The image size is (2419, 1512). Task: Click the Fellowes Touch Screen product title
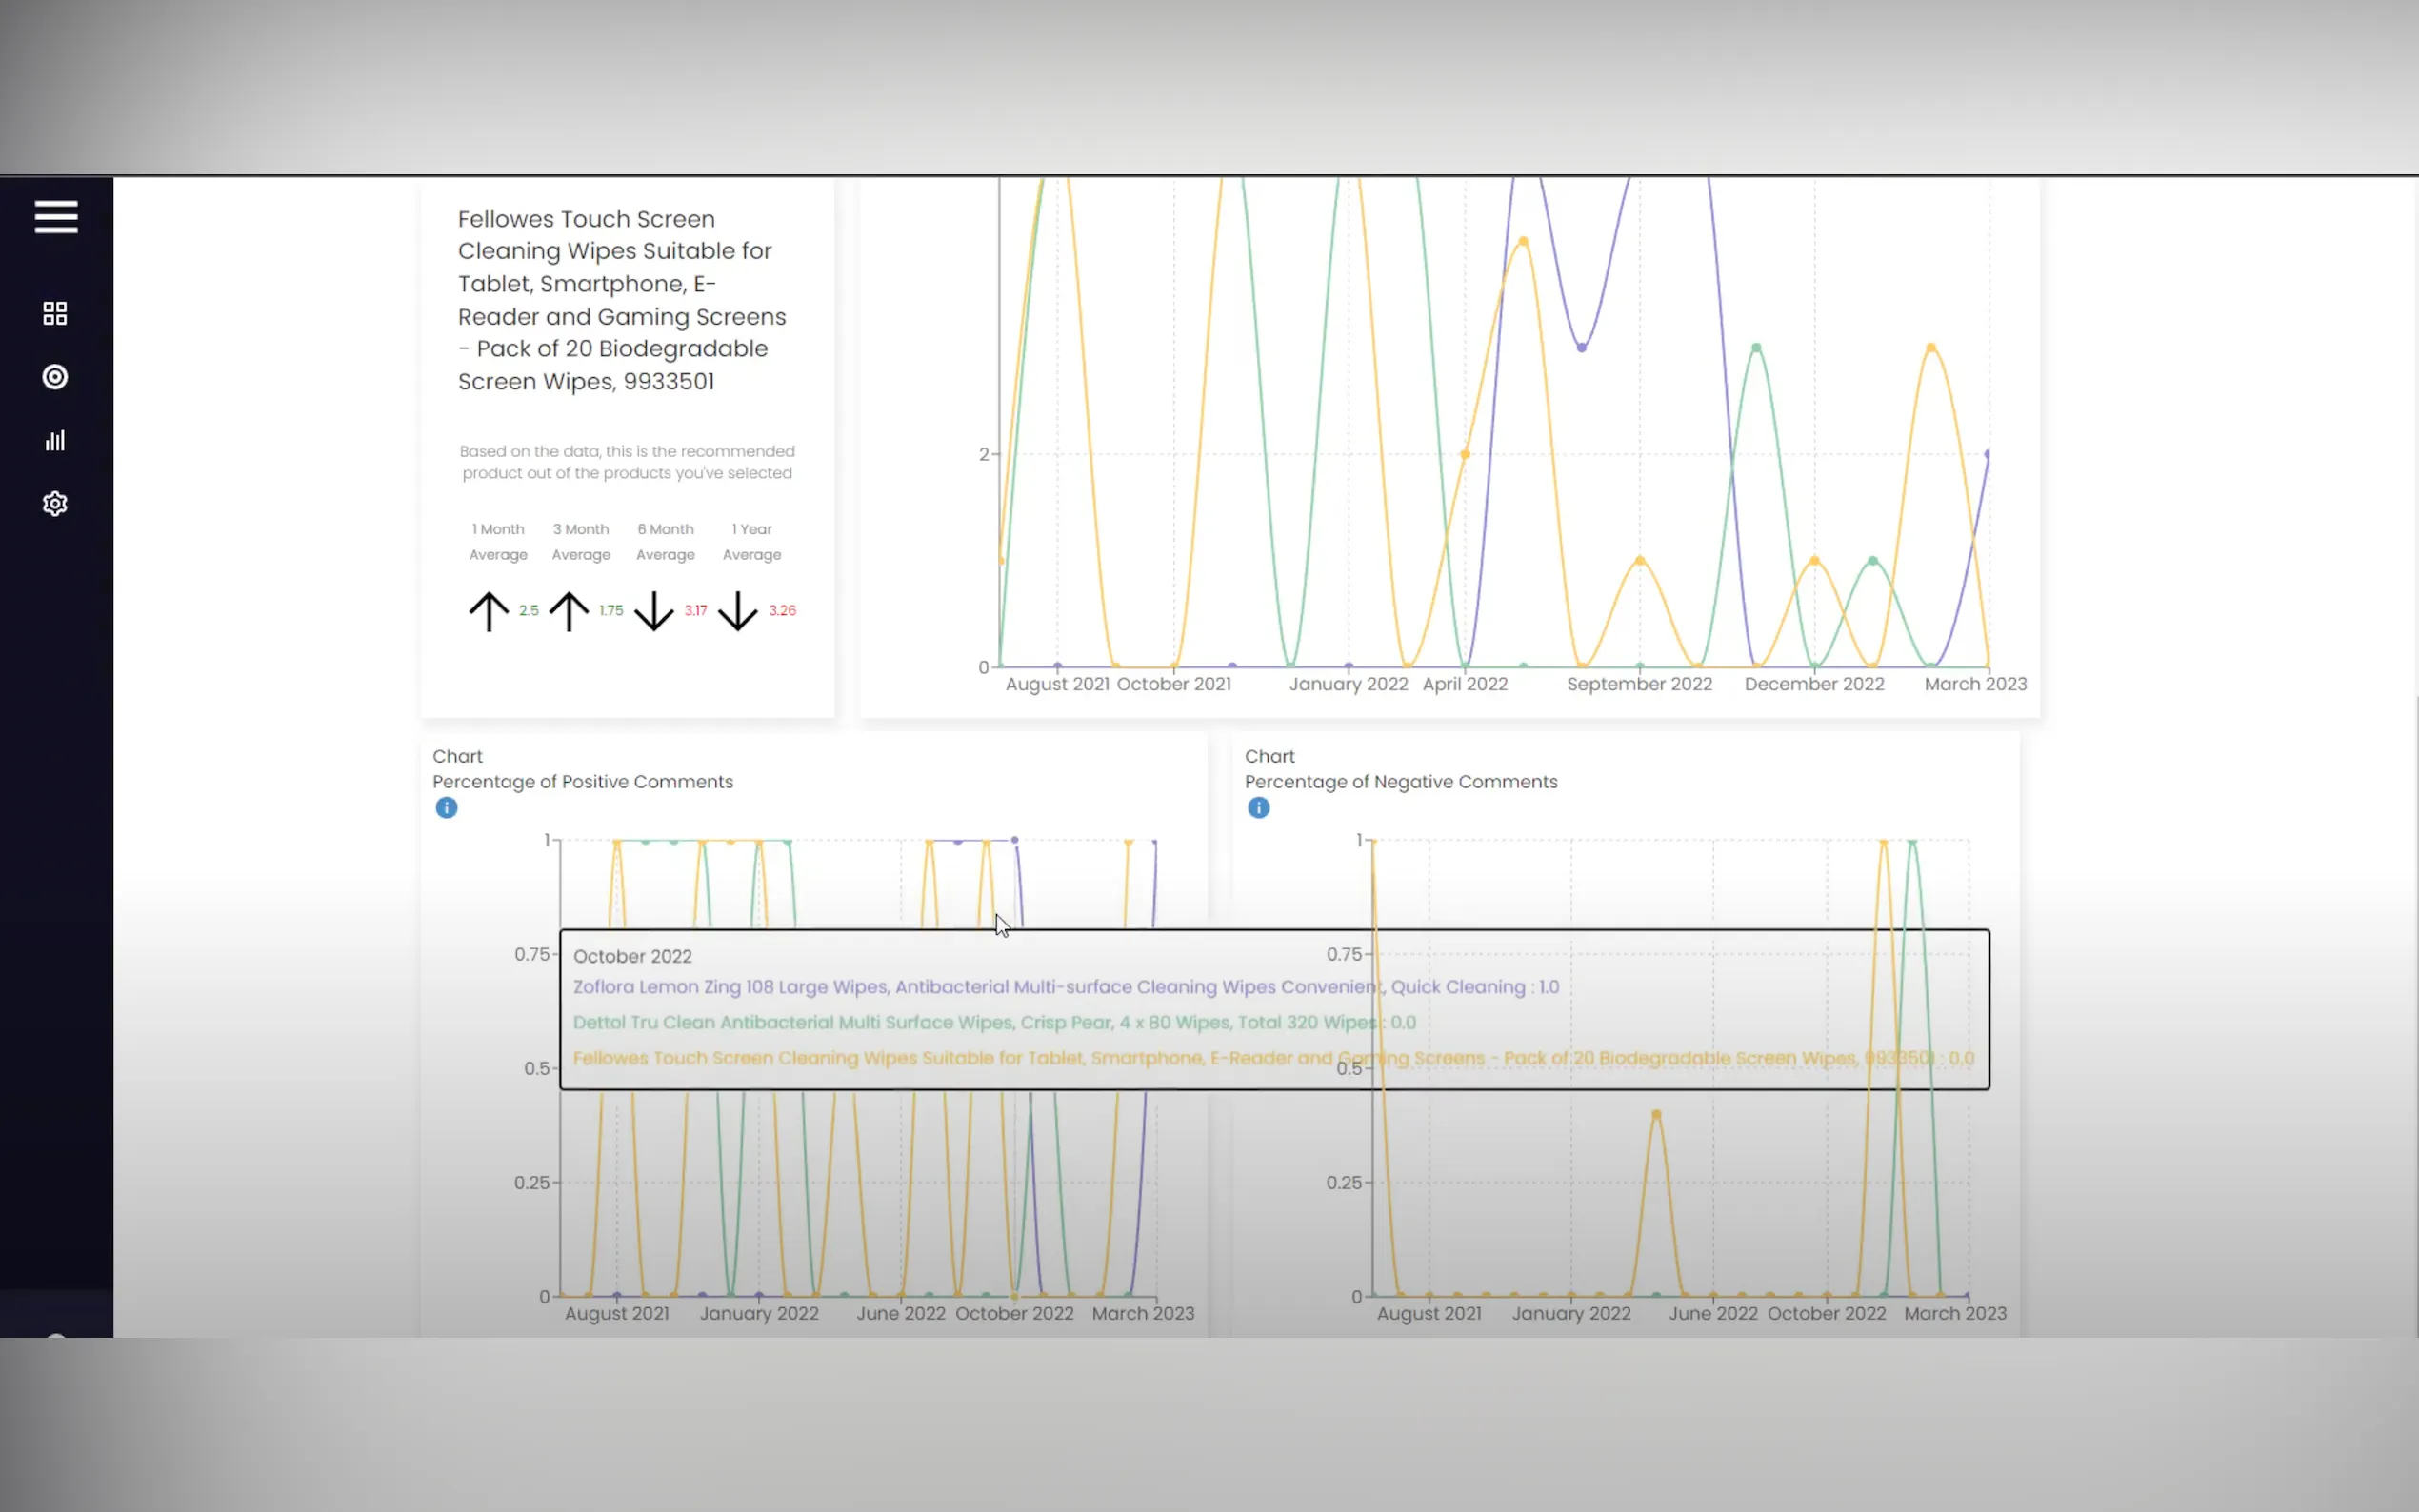click(x=622, y=300)
